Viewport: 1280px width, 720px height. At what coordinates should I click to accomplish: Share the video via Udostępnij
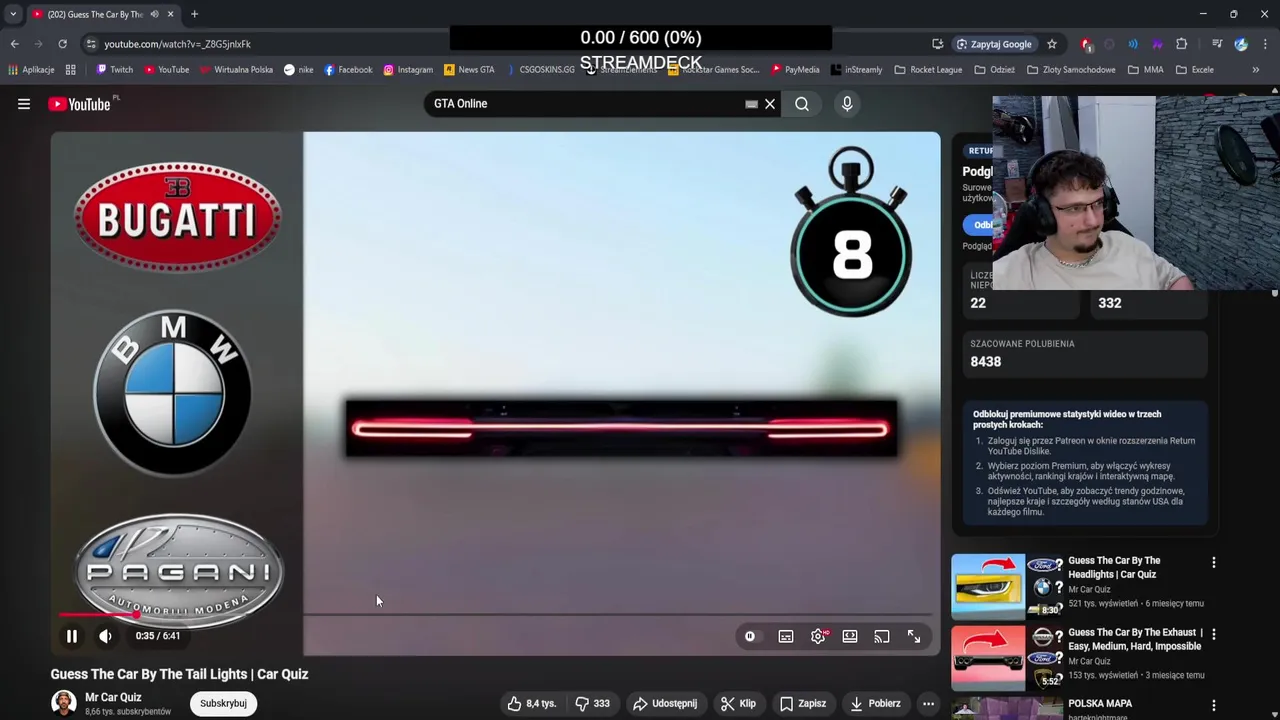point(664,703)
